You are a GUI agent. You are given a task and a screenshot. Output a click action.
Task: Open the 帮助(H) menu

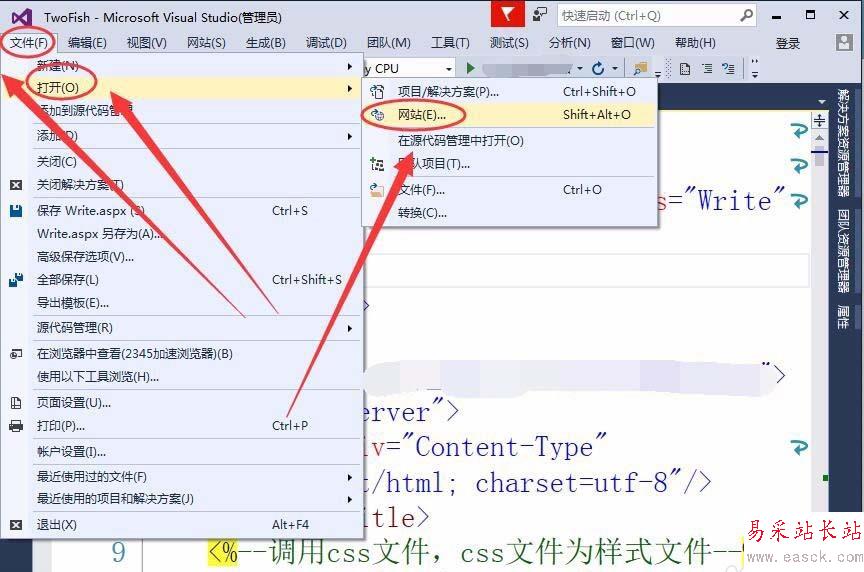(x=695, y=42)
